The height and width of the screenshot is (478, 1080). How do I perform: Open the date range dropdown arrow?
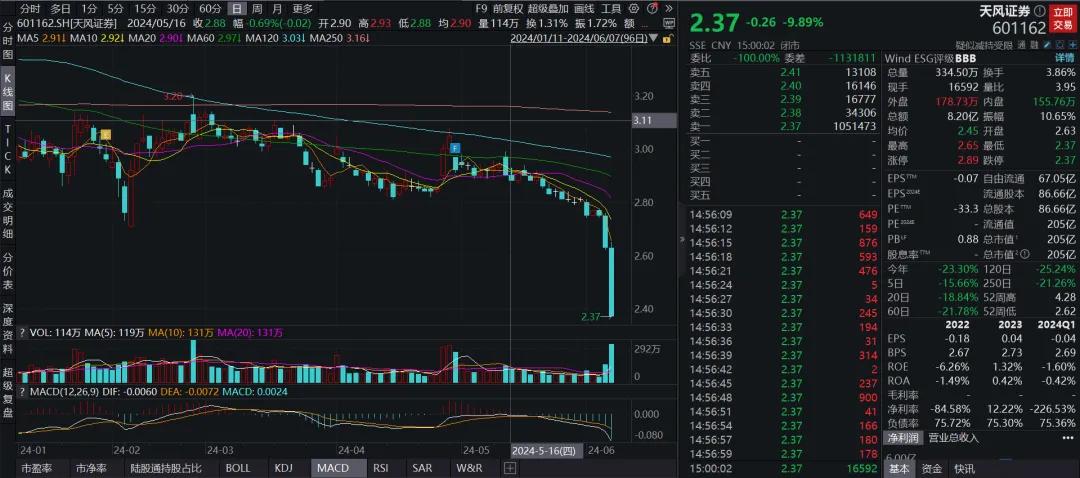coord(654,39)
